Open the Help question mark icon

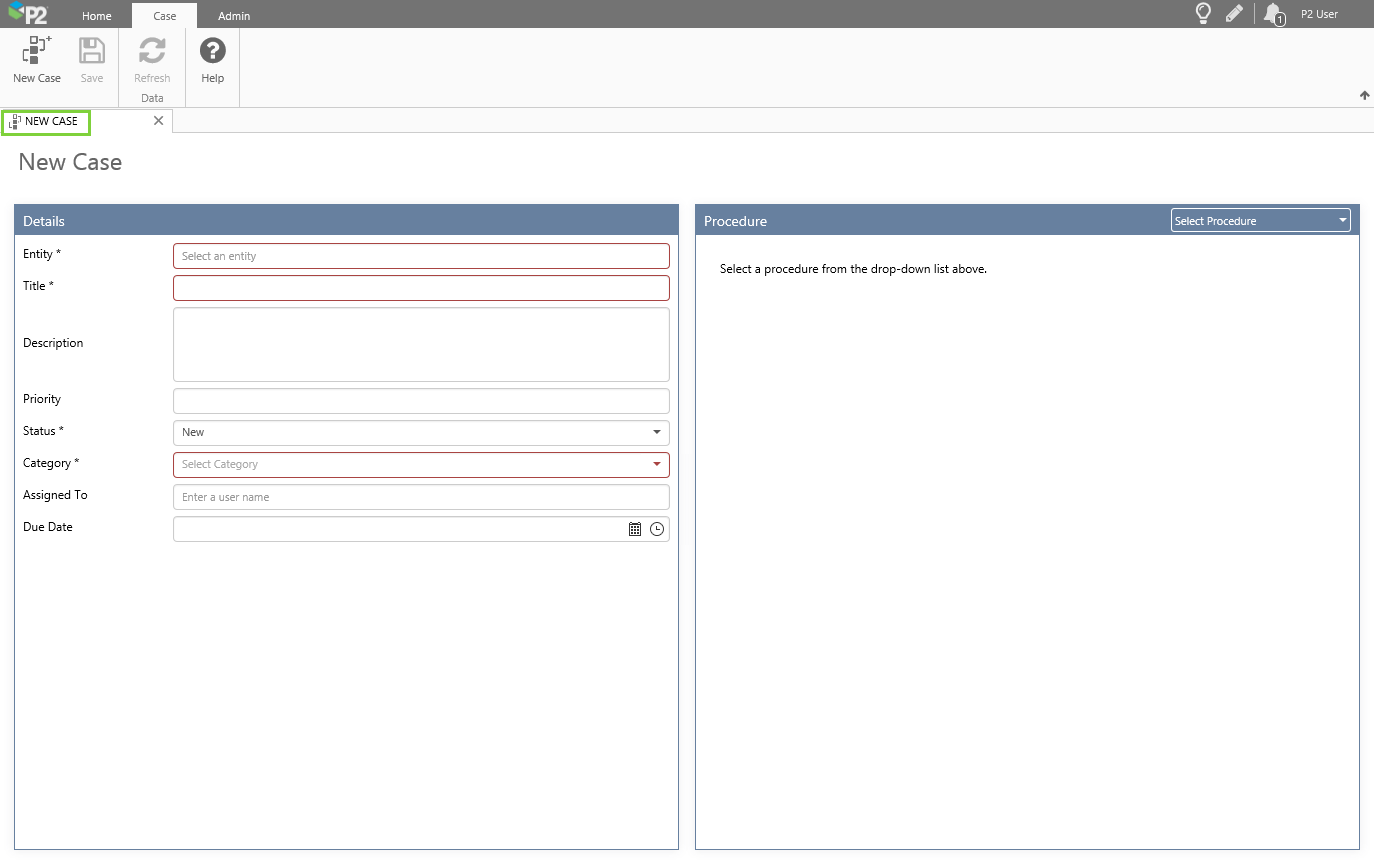(x=212, y=52)
